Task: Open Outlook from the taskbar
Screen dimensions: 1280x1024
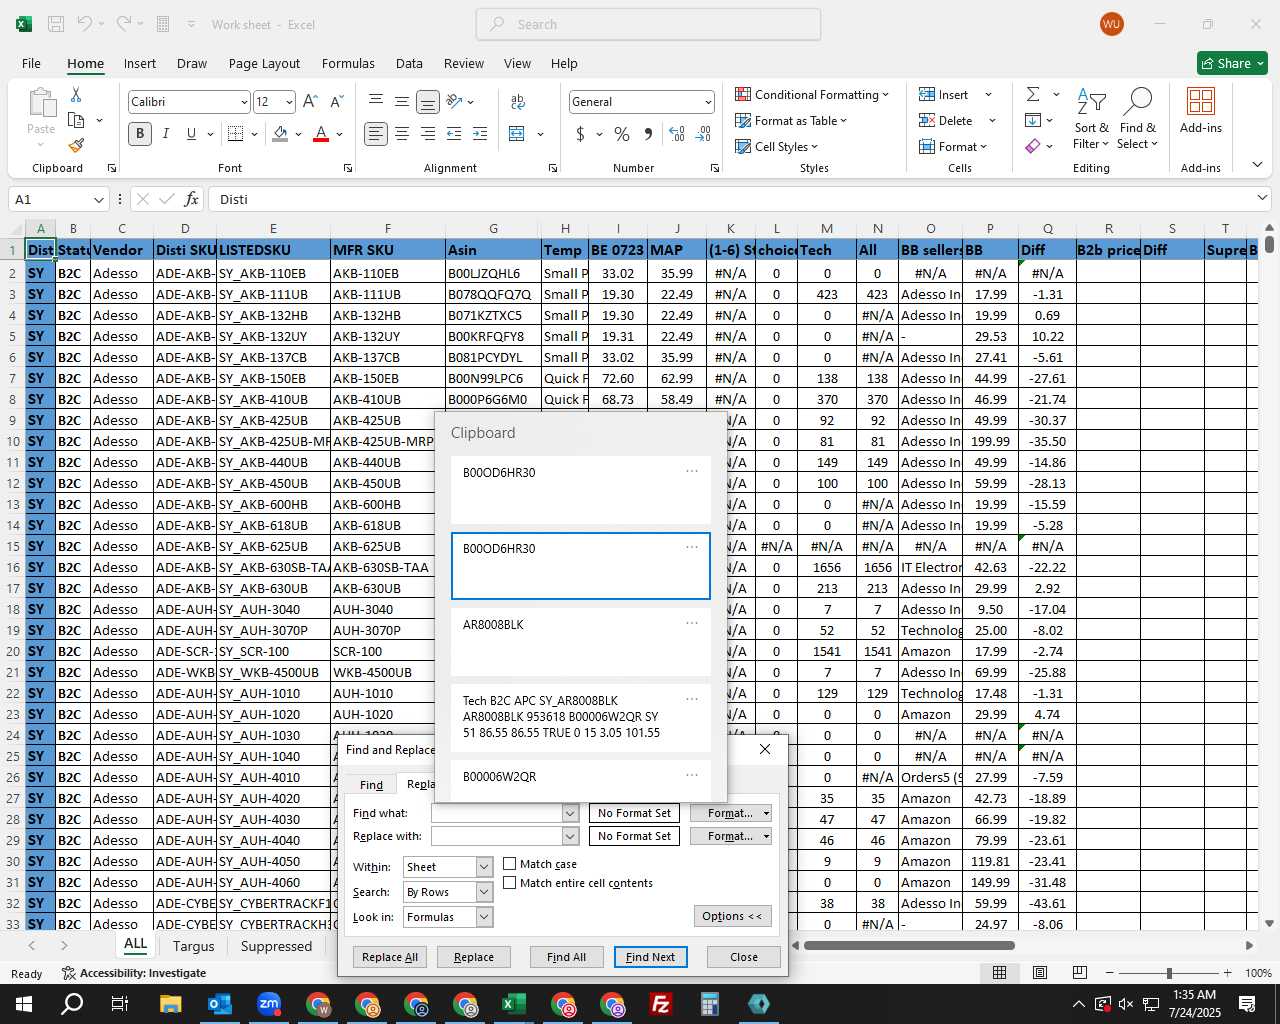Action: point(220,1004)
